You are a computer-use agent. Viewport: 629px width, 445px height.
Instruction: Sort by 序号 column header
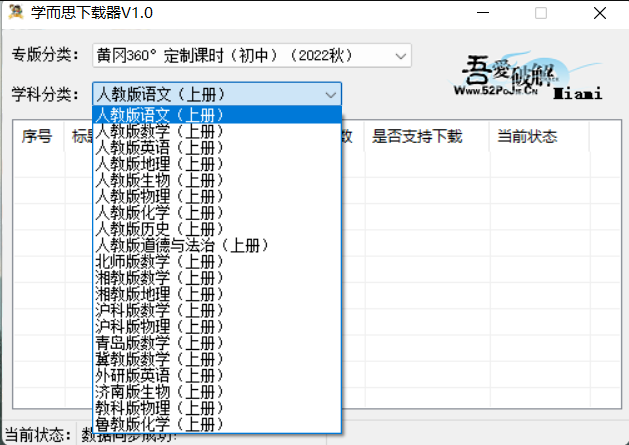tap(39, 136)
